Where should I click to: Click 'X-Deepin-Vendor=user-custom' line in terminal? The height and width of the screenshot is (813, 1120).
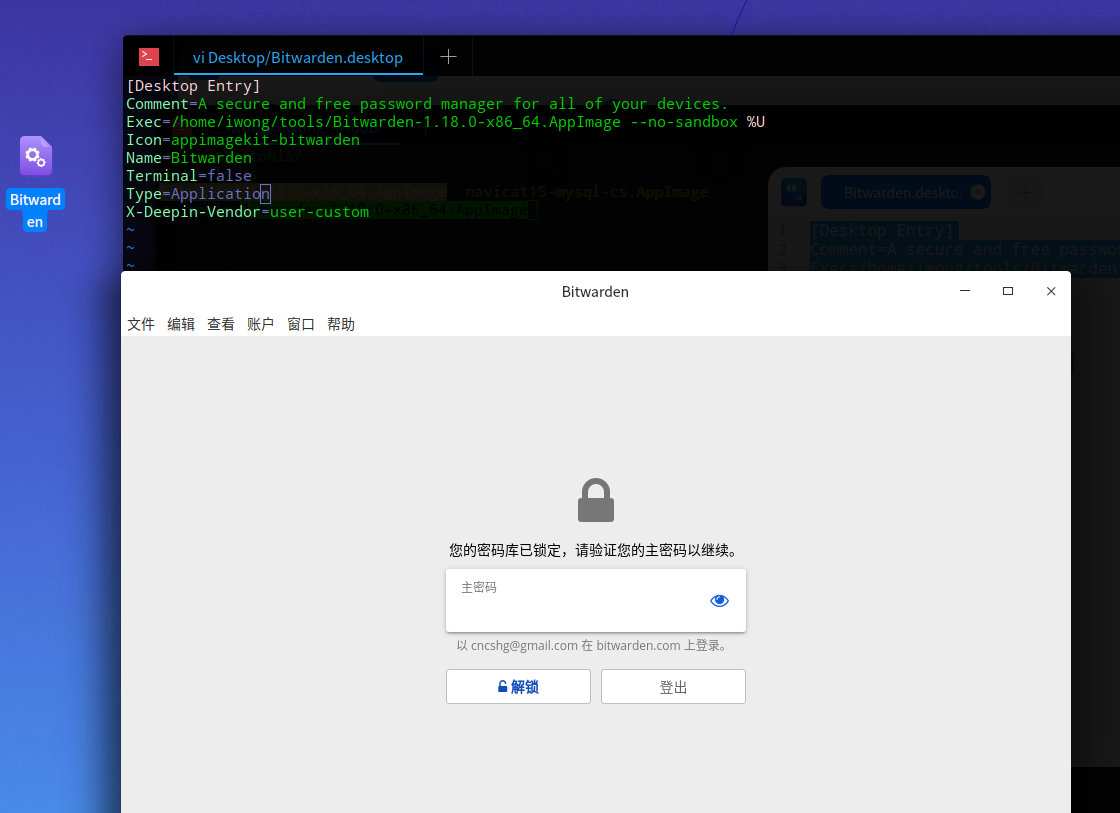point(248,211)
